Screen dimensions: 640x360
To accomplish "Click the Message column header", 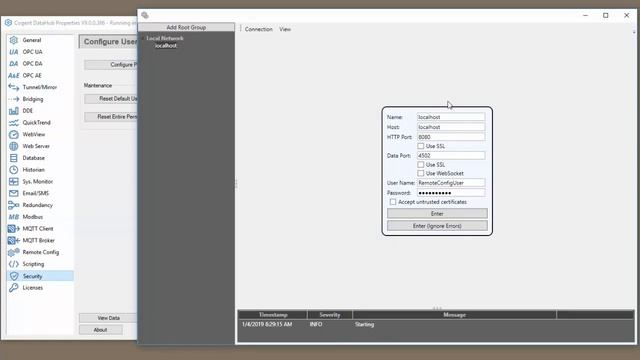I will click(454, 315).
